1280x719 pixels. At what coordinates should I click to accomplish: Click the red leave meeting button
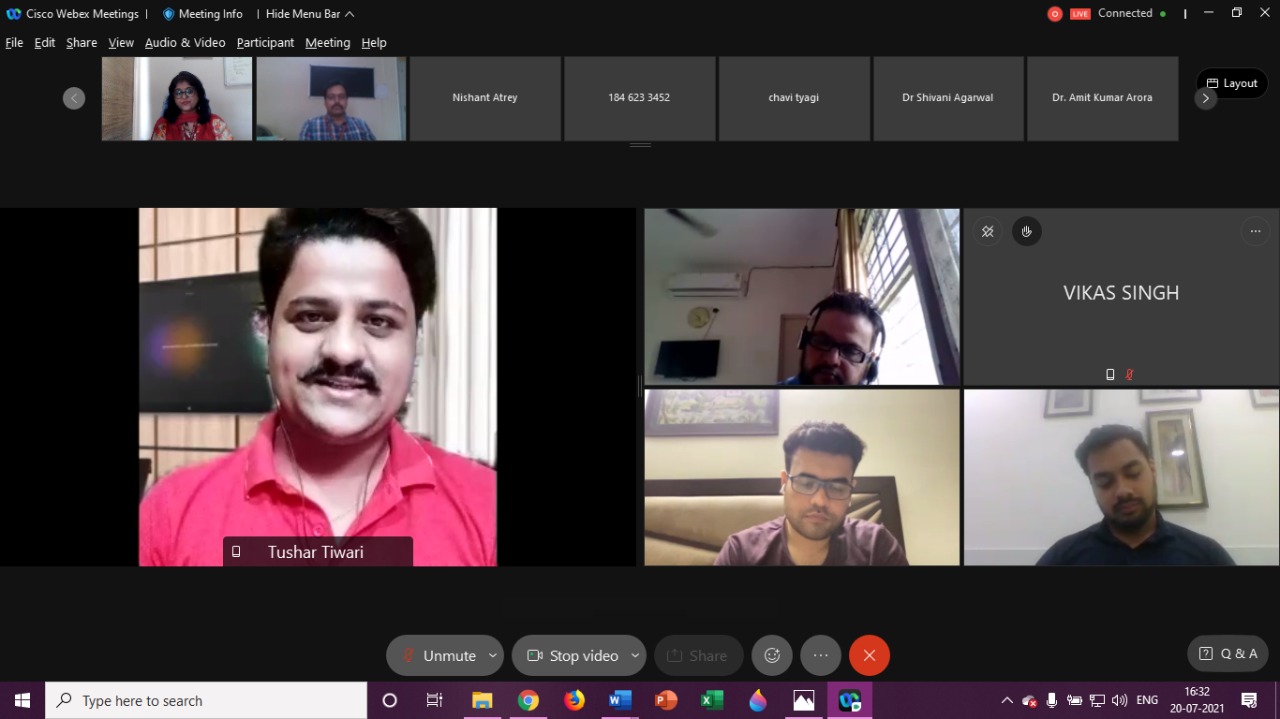click(x=869, y=656)
